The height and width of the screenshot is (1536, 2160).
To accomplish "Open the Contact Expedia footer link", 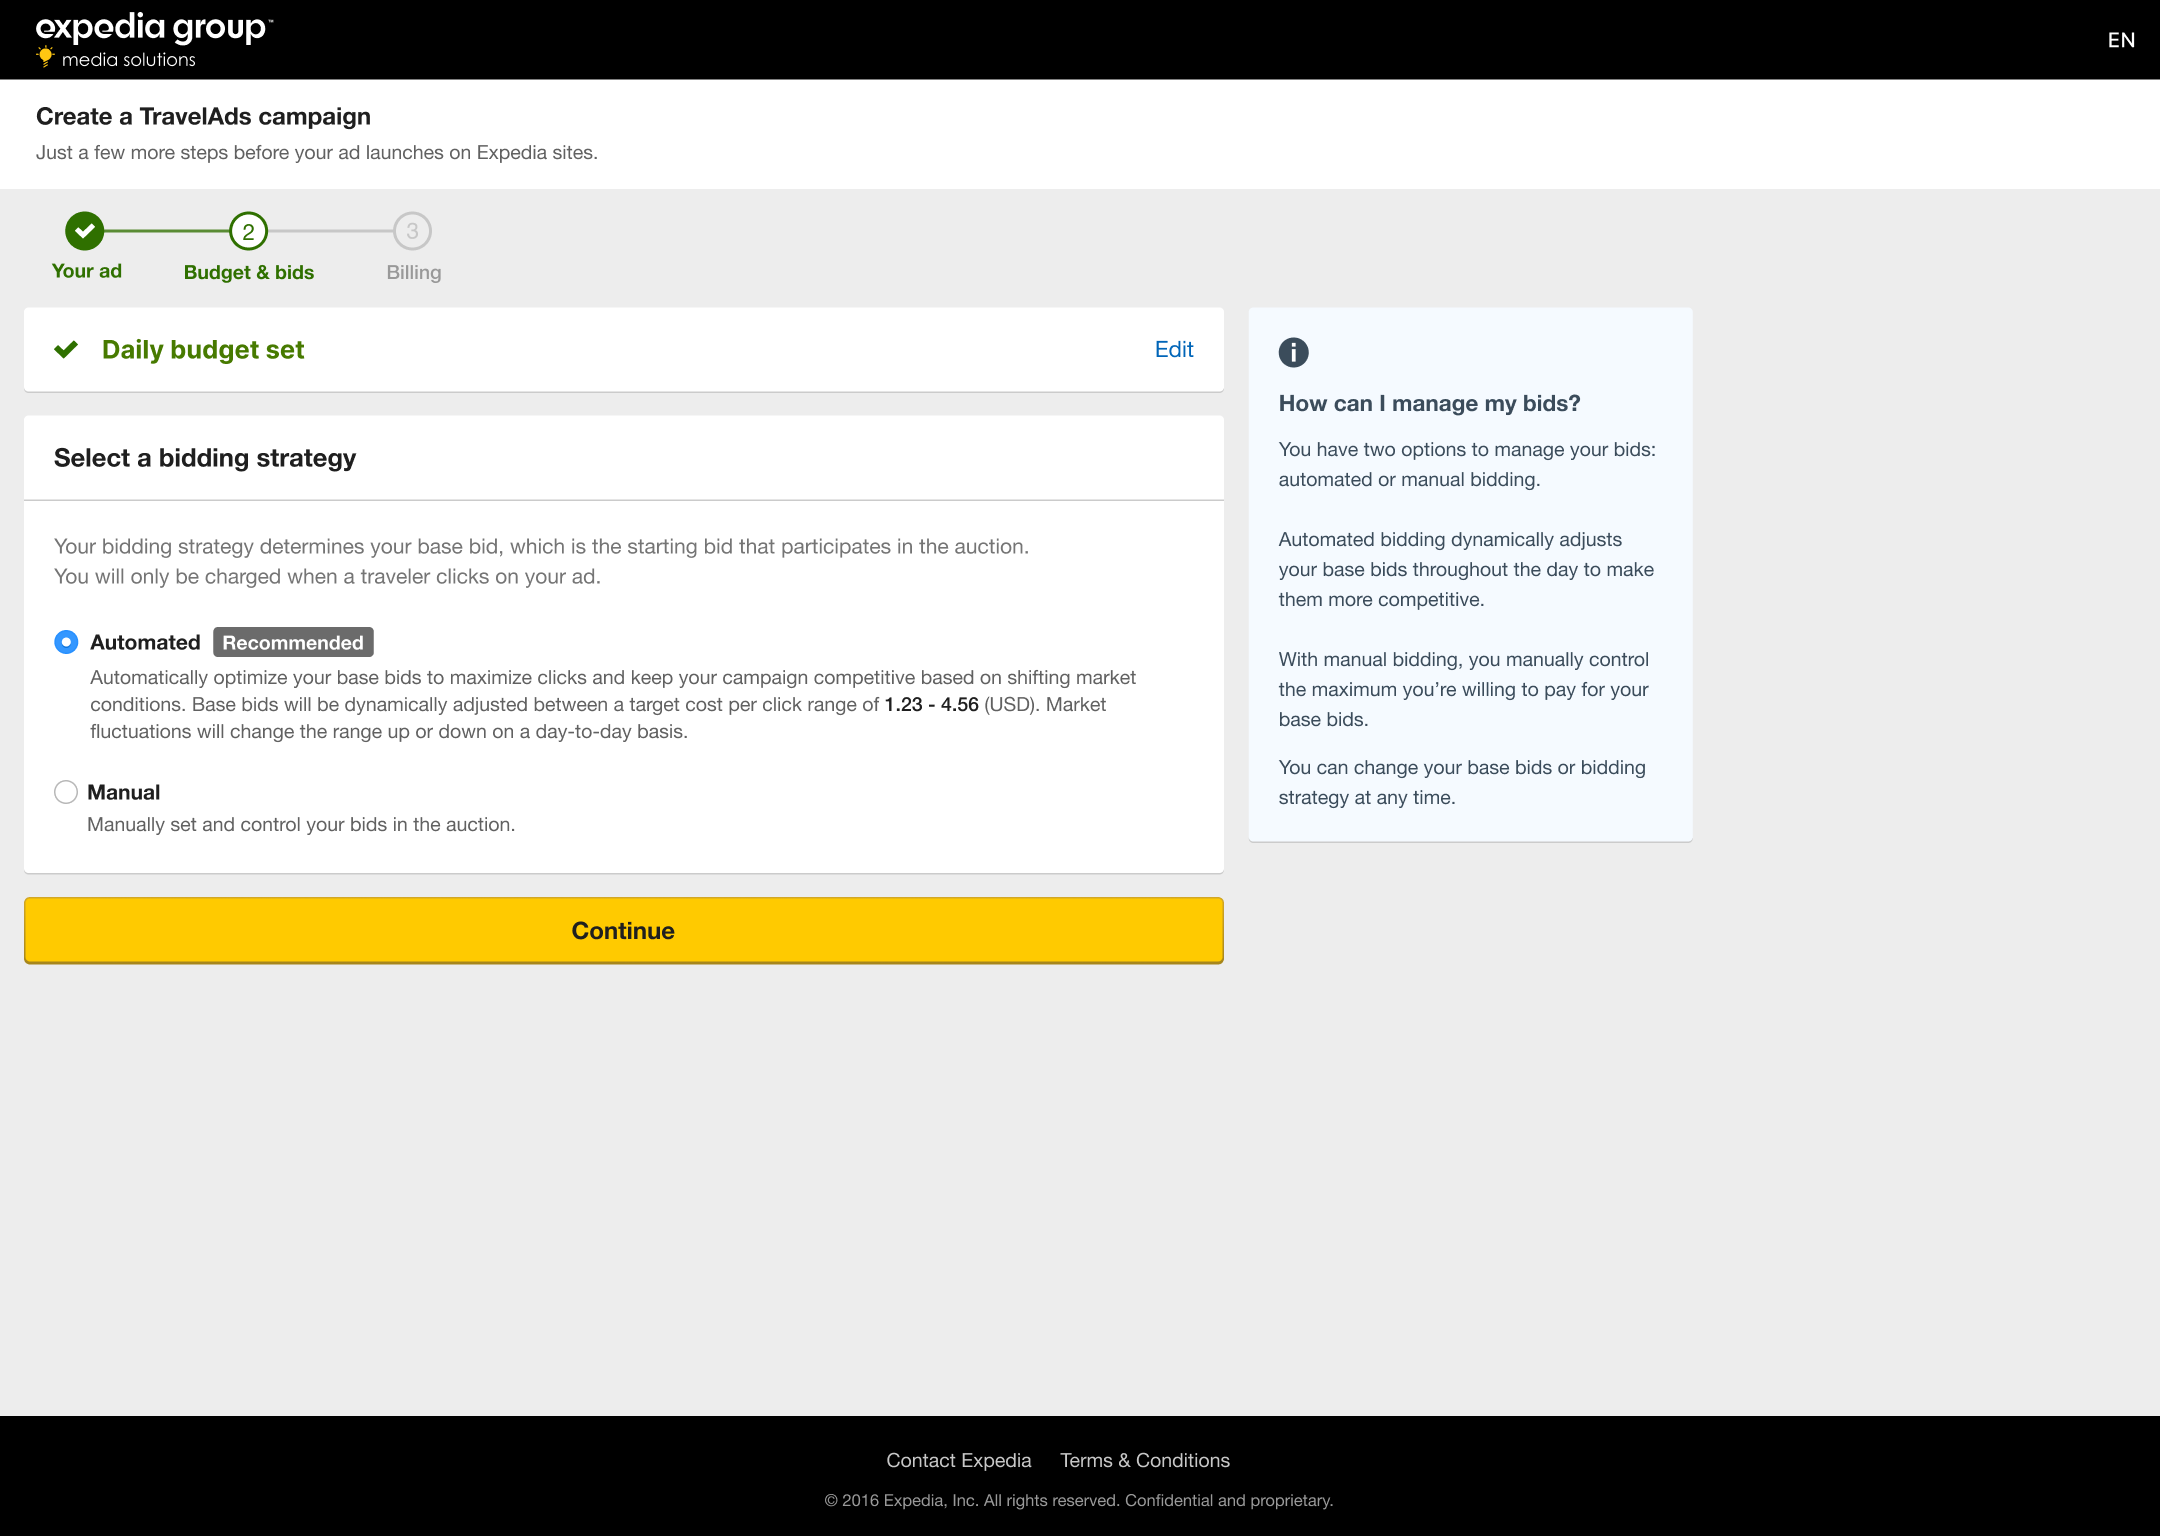I will click(958, 1460).
